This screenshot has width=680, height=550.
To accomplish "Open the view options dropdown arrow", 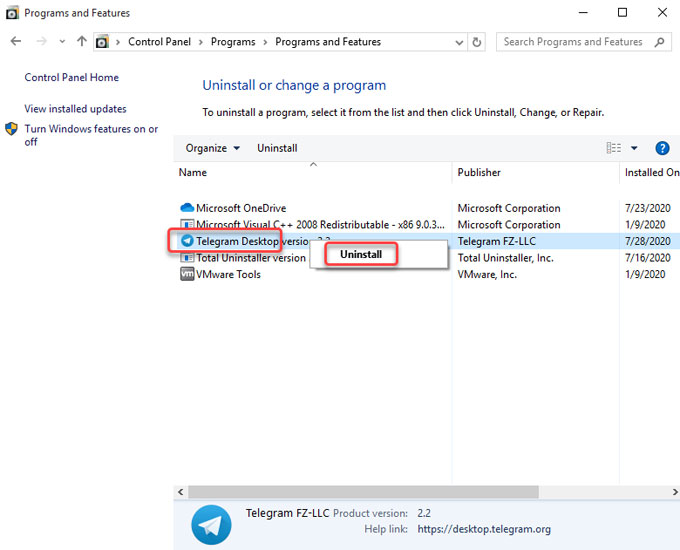I will pos(634,148).
